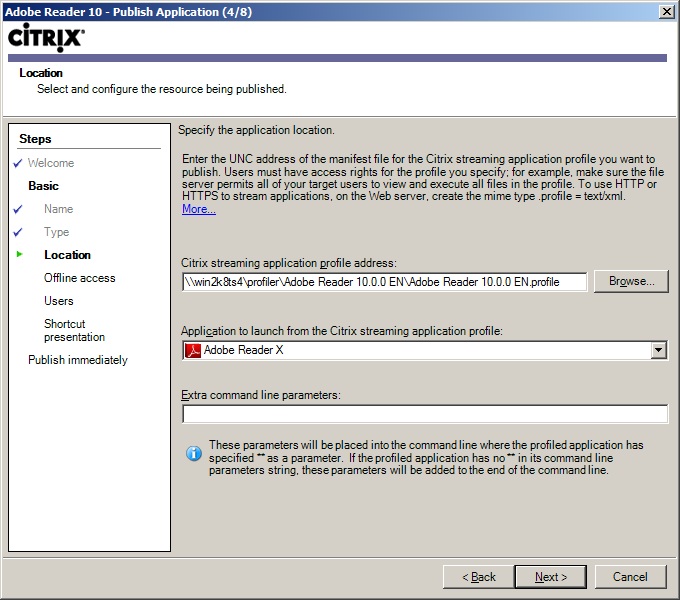
Task: Click the checkmark next to Welcome
Action: coord(18,163)
